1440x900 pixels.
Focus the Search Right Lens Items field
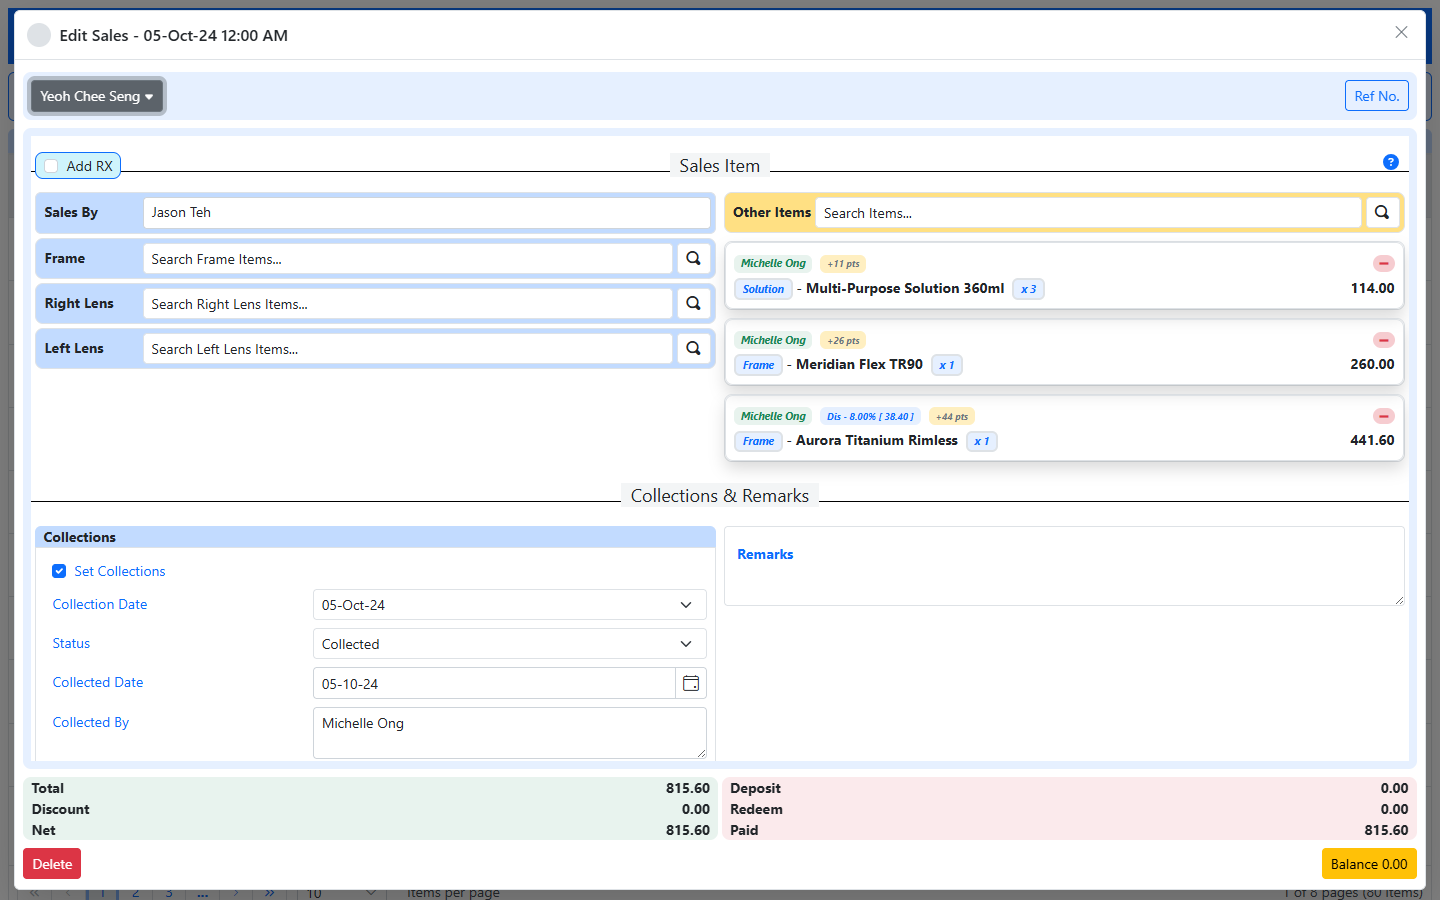coord(408,303)
